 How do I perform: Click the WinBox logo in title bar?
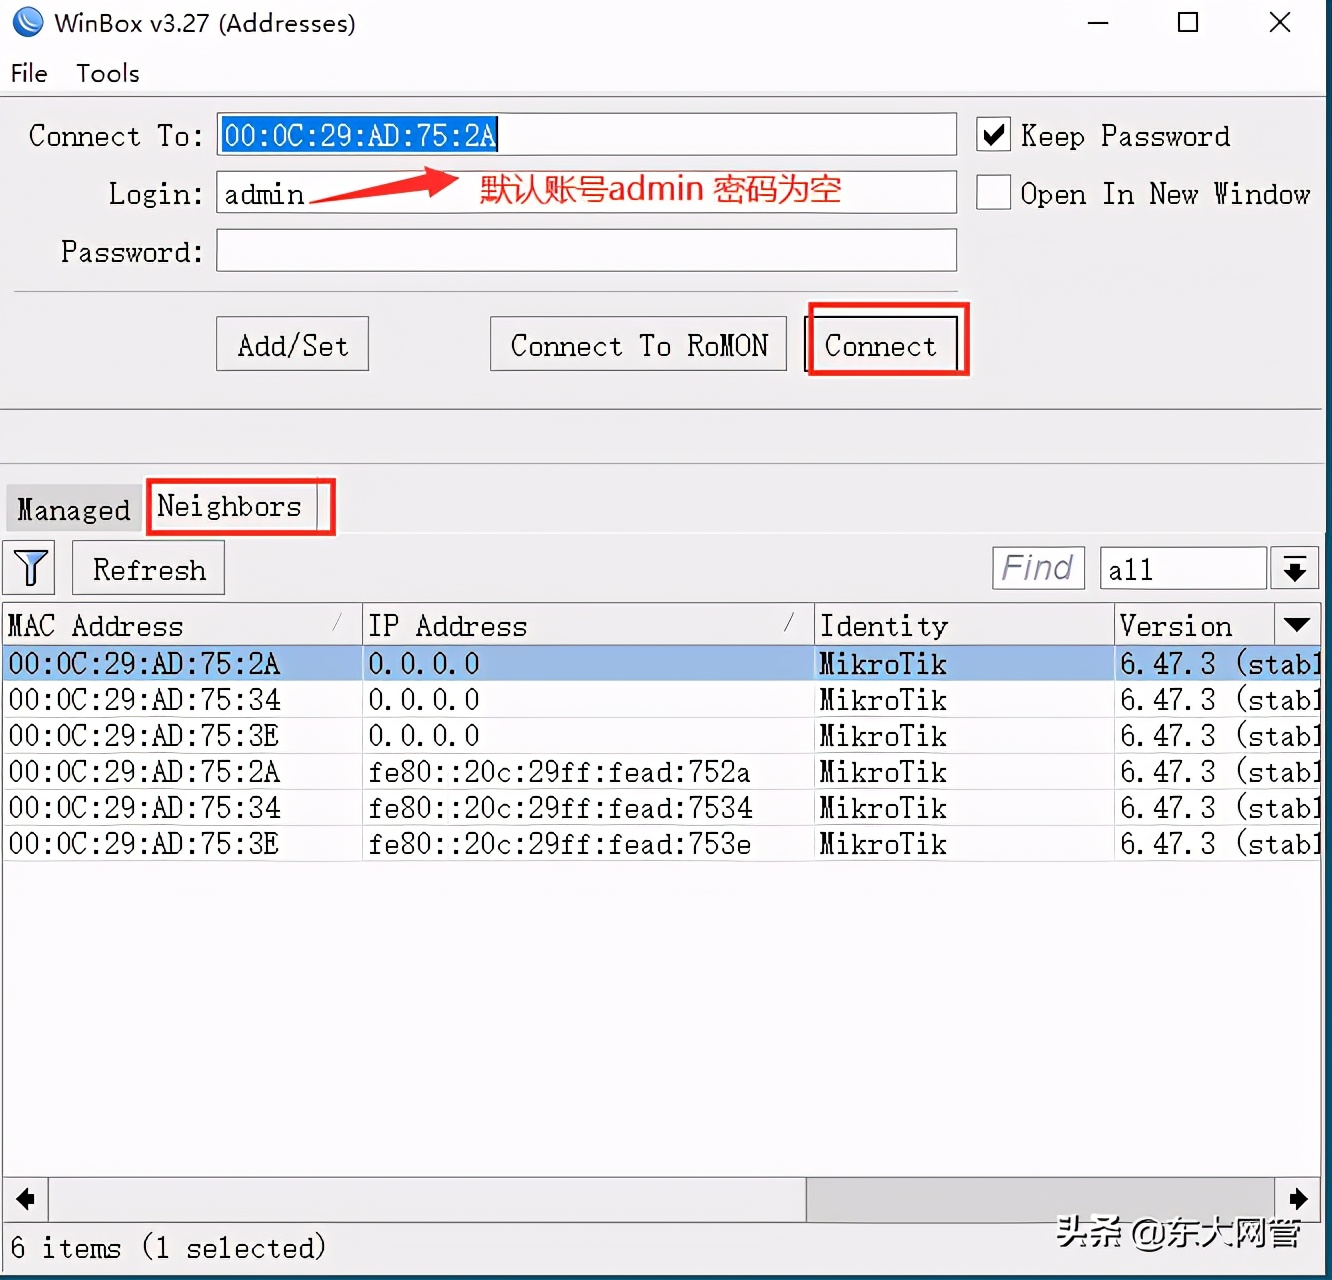click(x=28, y=22)
